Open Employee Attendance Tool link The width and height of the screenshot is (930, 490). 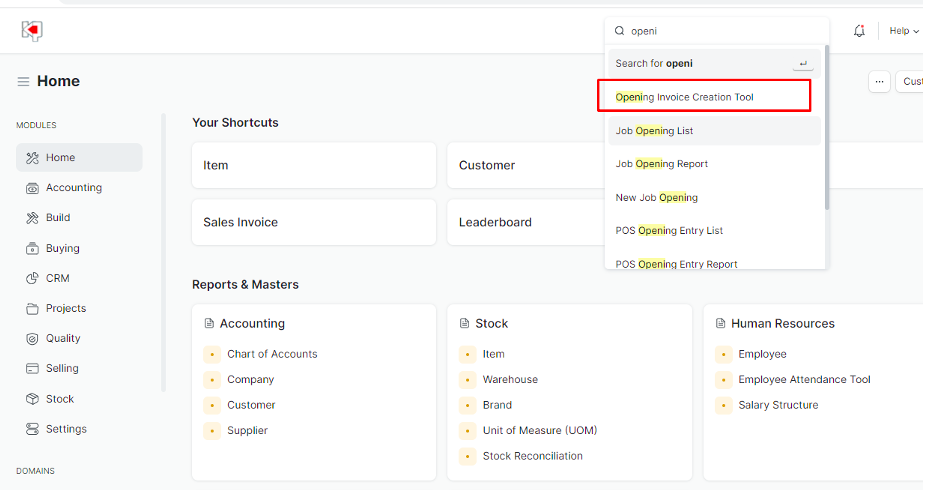point(804,380)
